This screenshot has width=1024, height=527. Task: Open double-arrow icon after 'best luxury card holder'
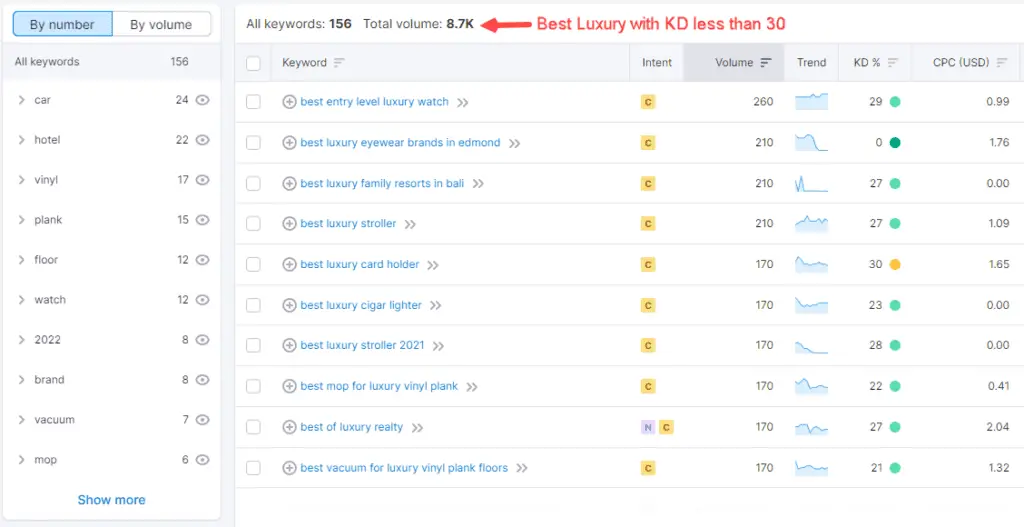pos(433,265)
